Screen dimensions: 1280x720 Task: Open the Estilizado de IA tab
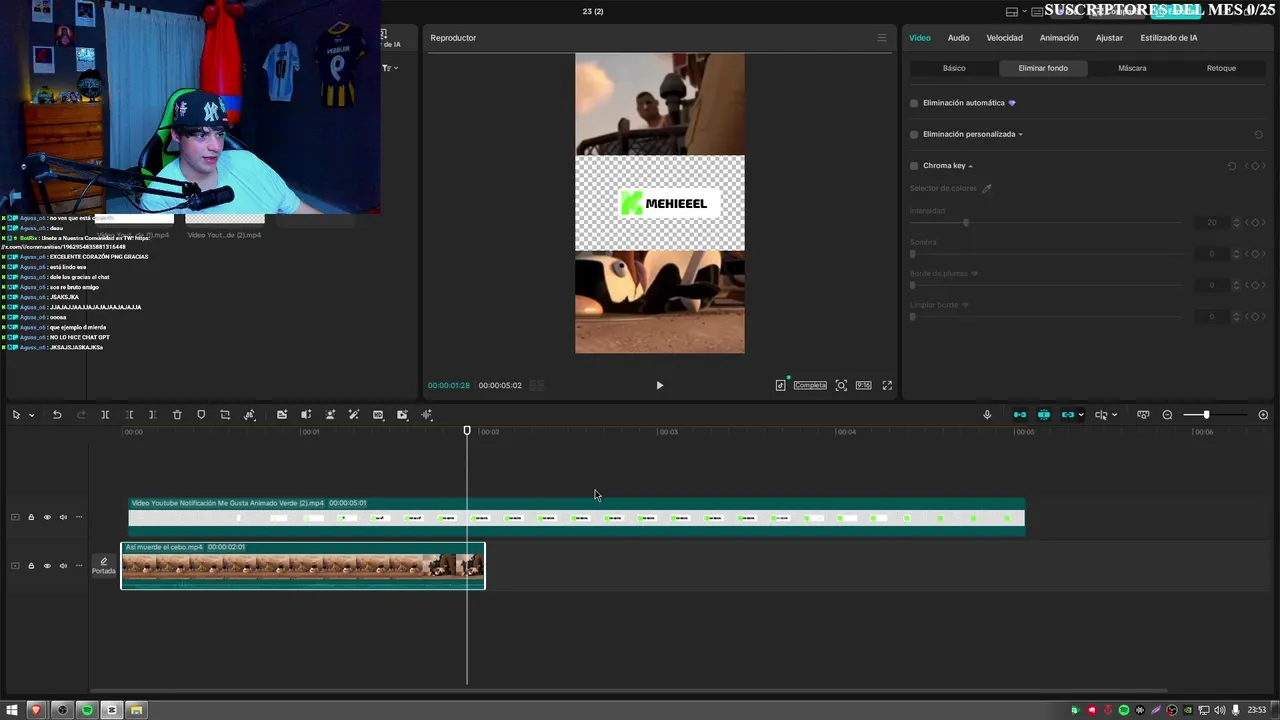1169,38
